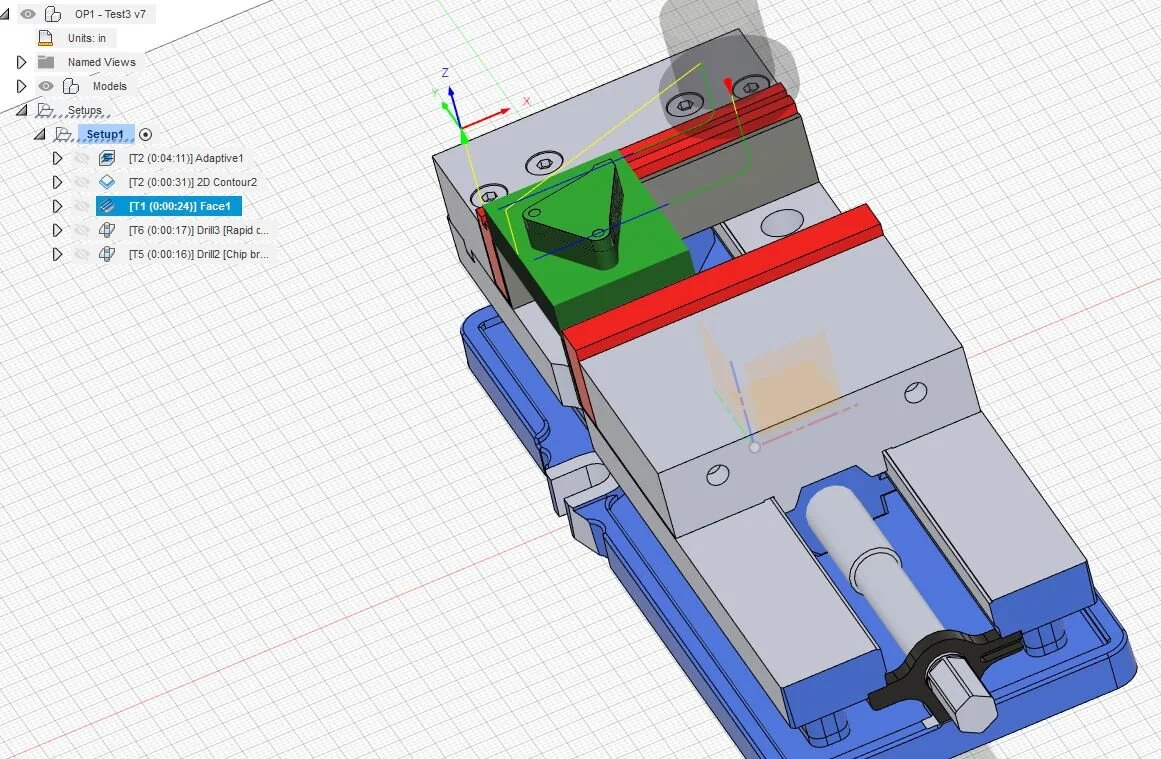
Task: Toggle visibility of OP1 - Test3 v7 root
Action: (27, 14)
